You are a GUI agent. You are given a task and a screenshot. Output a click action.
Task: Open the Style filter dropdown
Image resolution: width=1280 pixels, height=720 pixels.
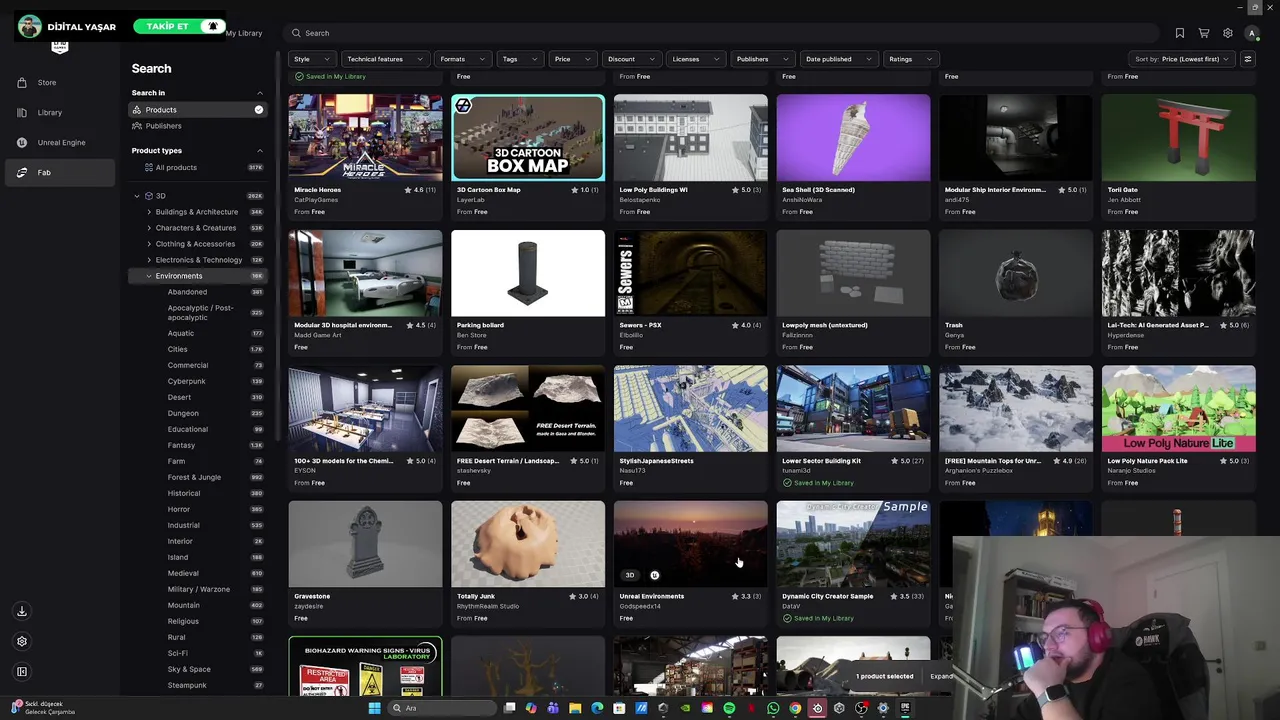tap(312, 59)
